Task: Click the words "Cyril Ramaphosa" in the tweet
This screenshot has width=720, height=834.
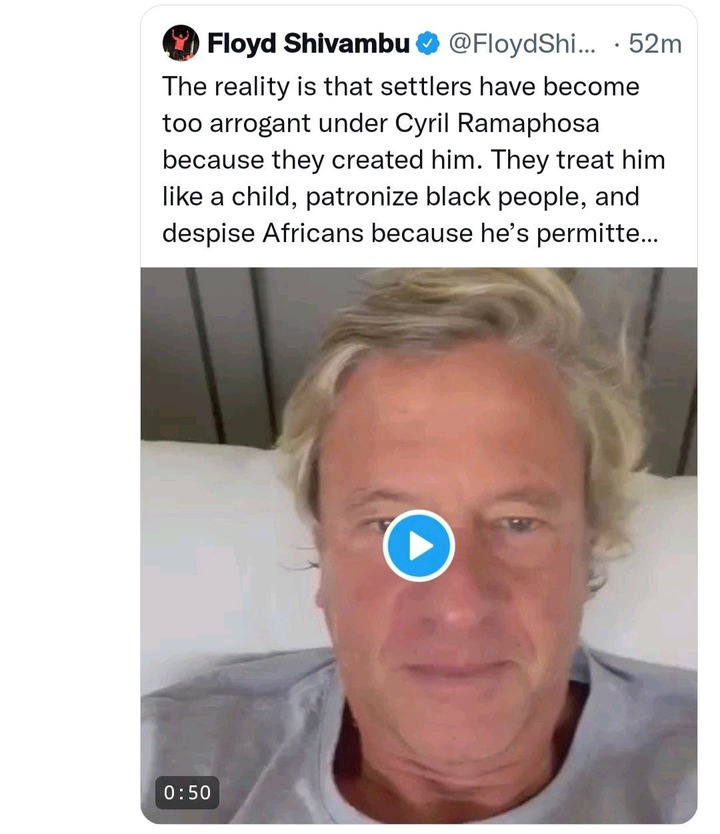Action: click(497, 123)
